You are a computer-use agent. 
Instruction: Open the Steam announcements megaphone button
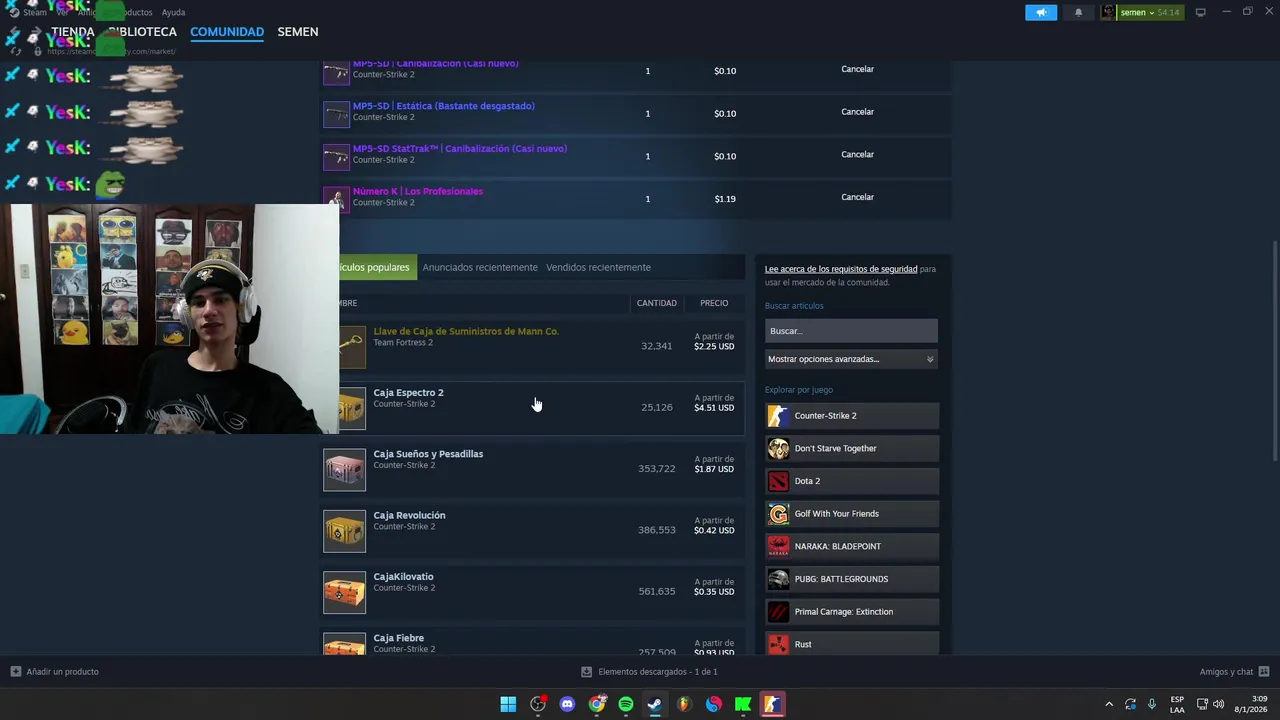1041,13
